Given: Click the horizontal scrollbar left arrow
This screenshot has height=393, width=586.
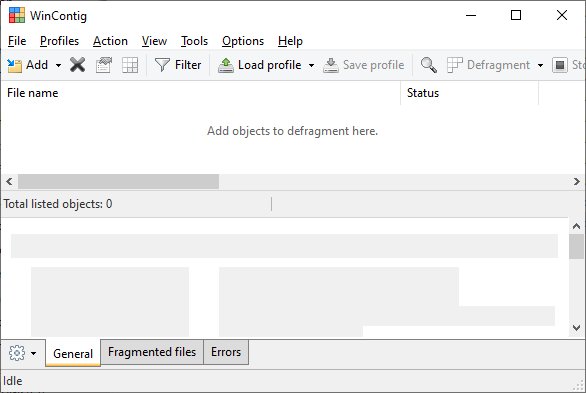Looking at the screenshot, I should click(9, 182).
